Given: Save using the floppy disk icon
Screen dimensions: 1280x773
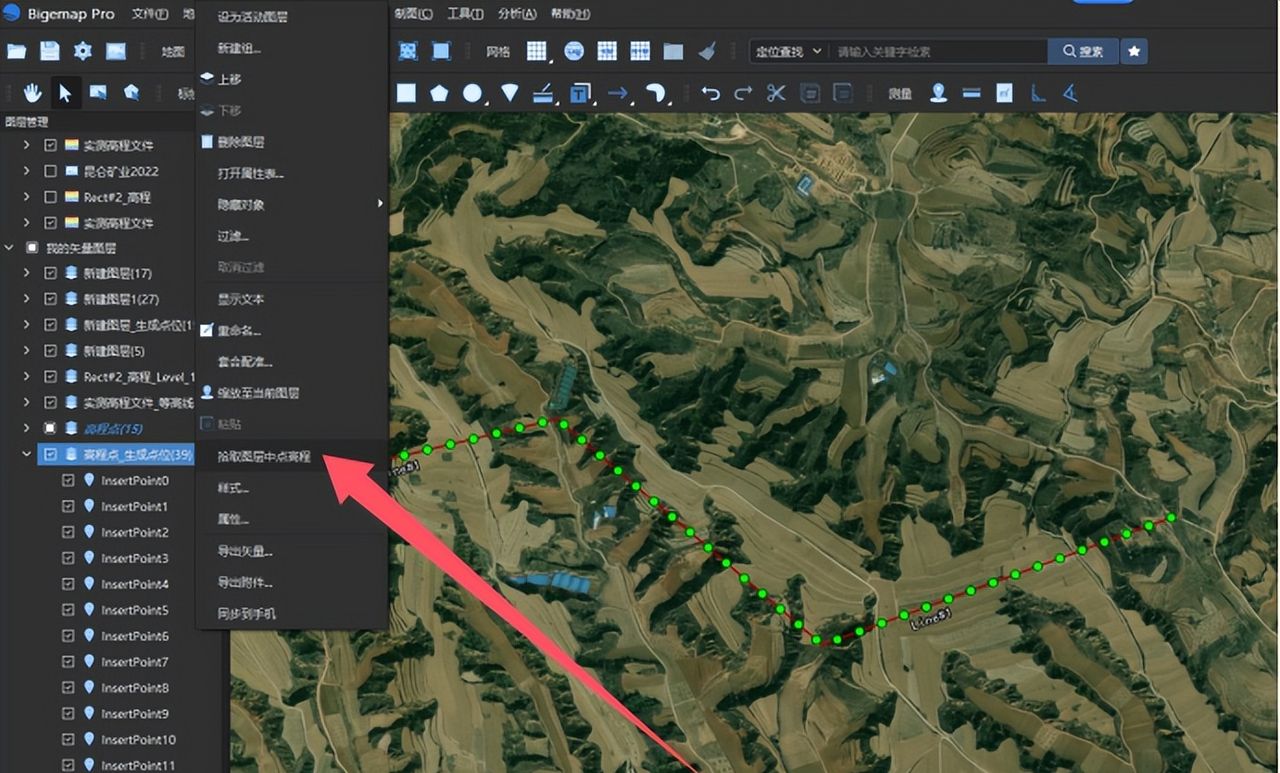Looking at the screenshot, I should pos(49,51).
